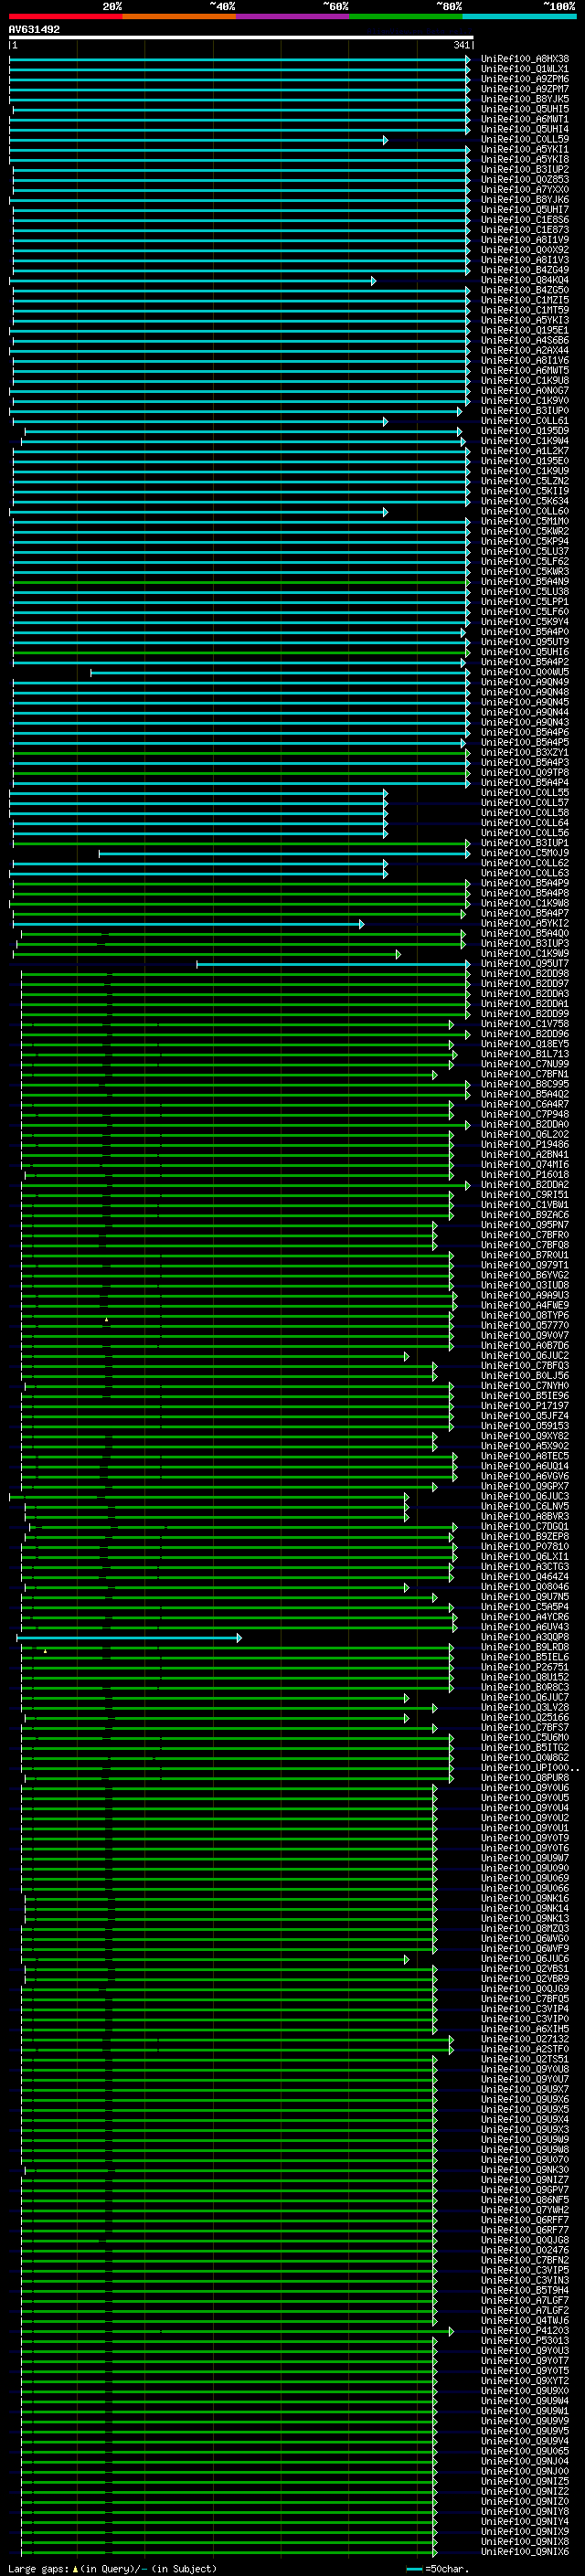Screen dimensions: 585x2576
Task: Select the UniRef100_Q8PUR8 label
Action: [x=525, y=1778]
